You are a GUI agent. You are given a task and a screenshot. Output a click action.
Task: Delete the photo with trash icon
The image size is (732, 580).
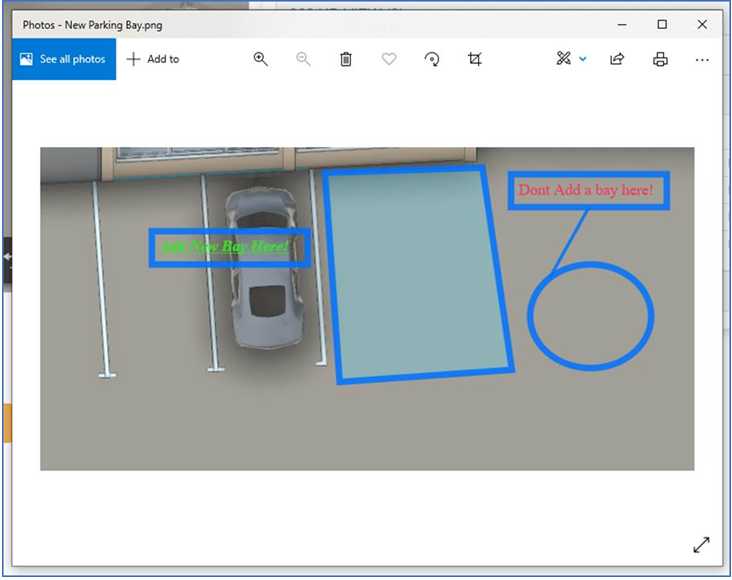point(346,59)
